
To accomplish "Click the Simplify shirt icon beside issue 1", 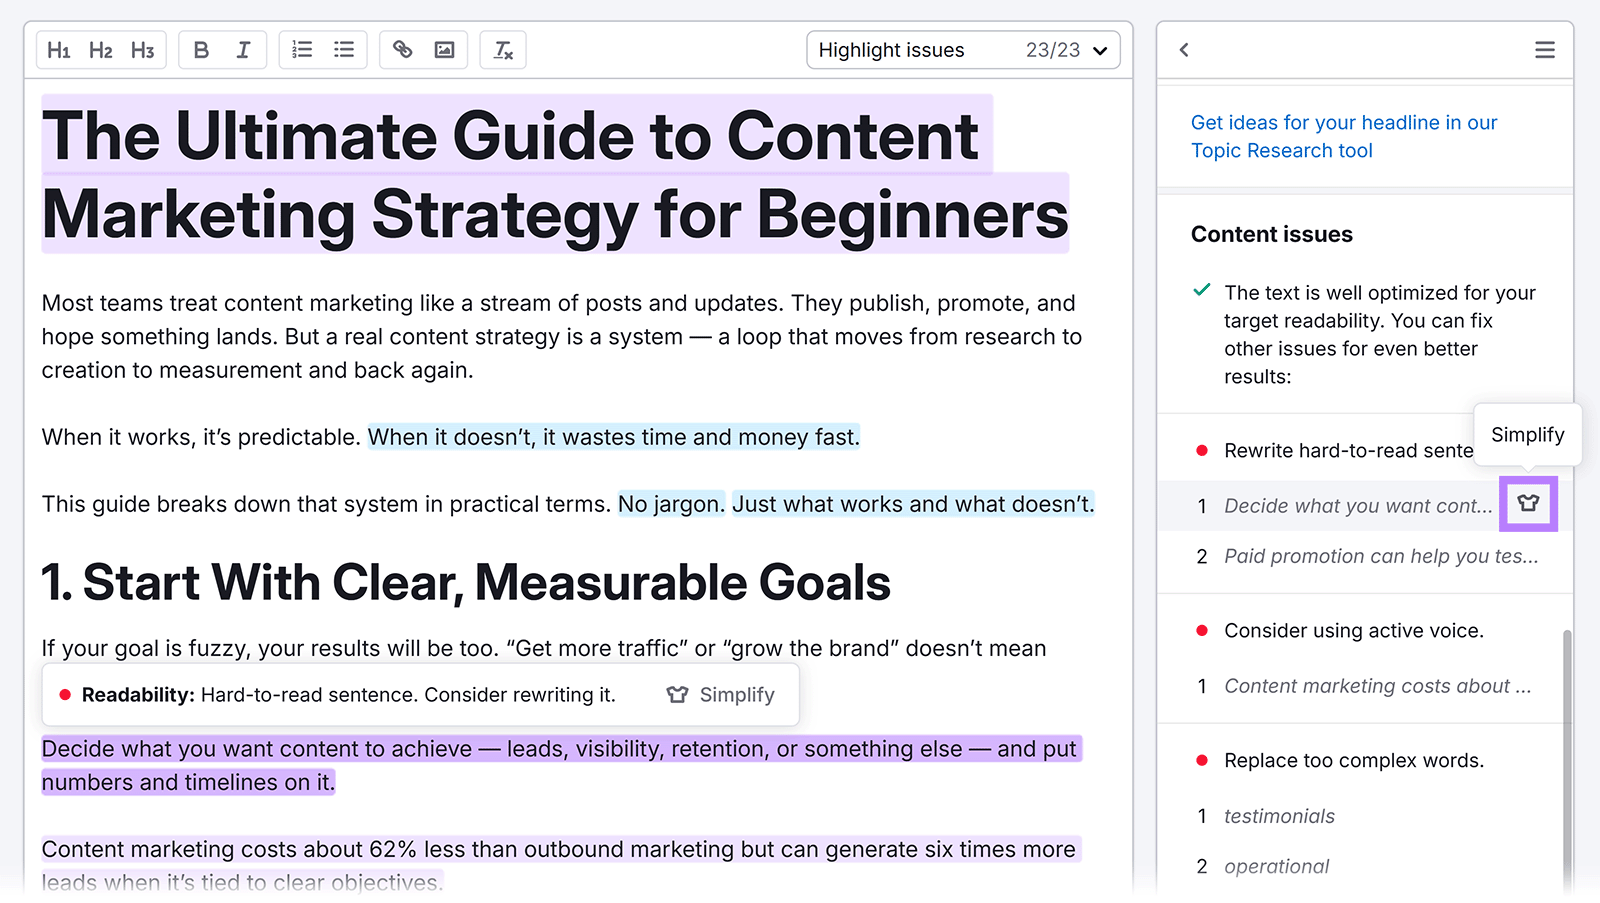I will 1528,504.
